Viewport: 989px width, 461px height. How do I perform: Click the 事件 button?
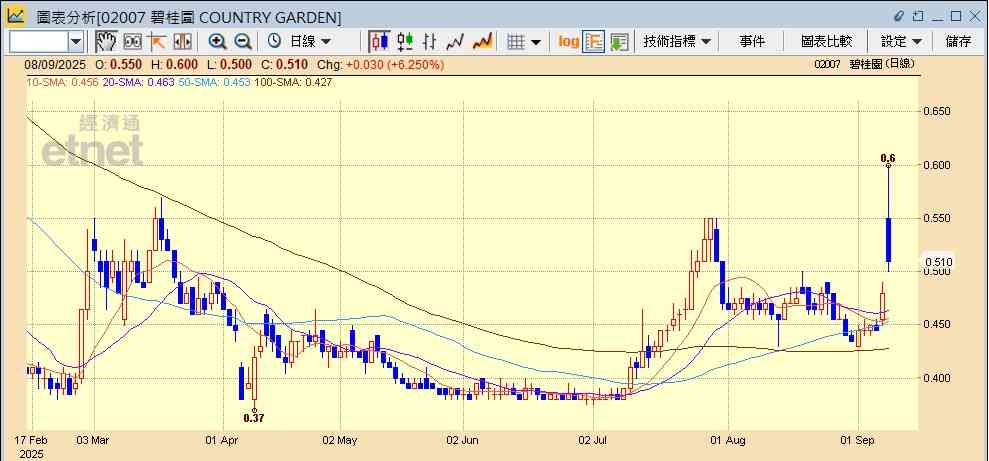(752, 42)
